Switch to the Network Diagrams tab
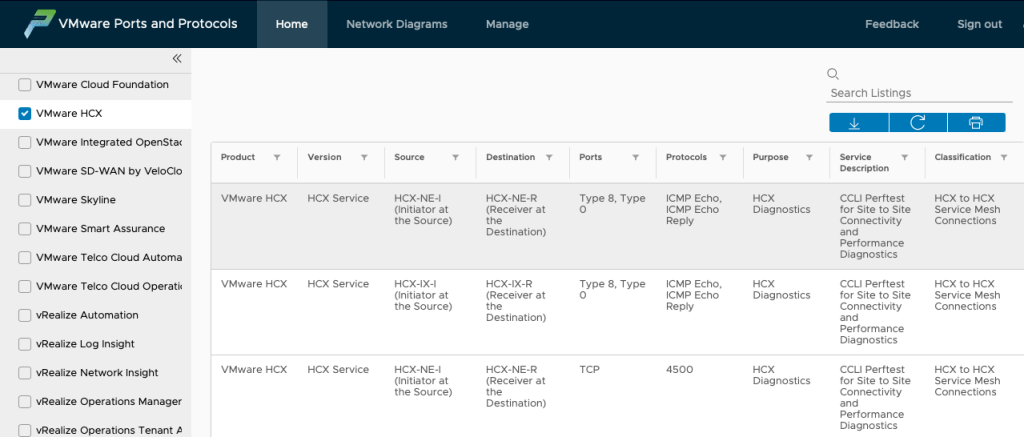 click(x=396, y=24)
